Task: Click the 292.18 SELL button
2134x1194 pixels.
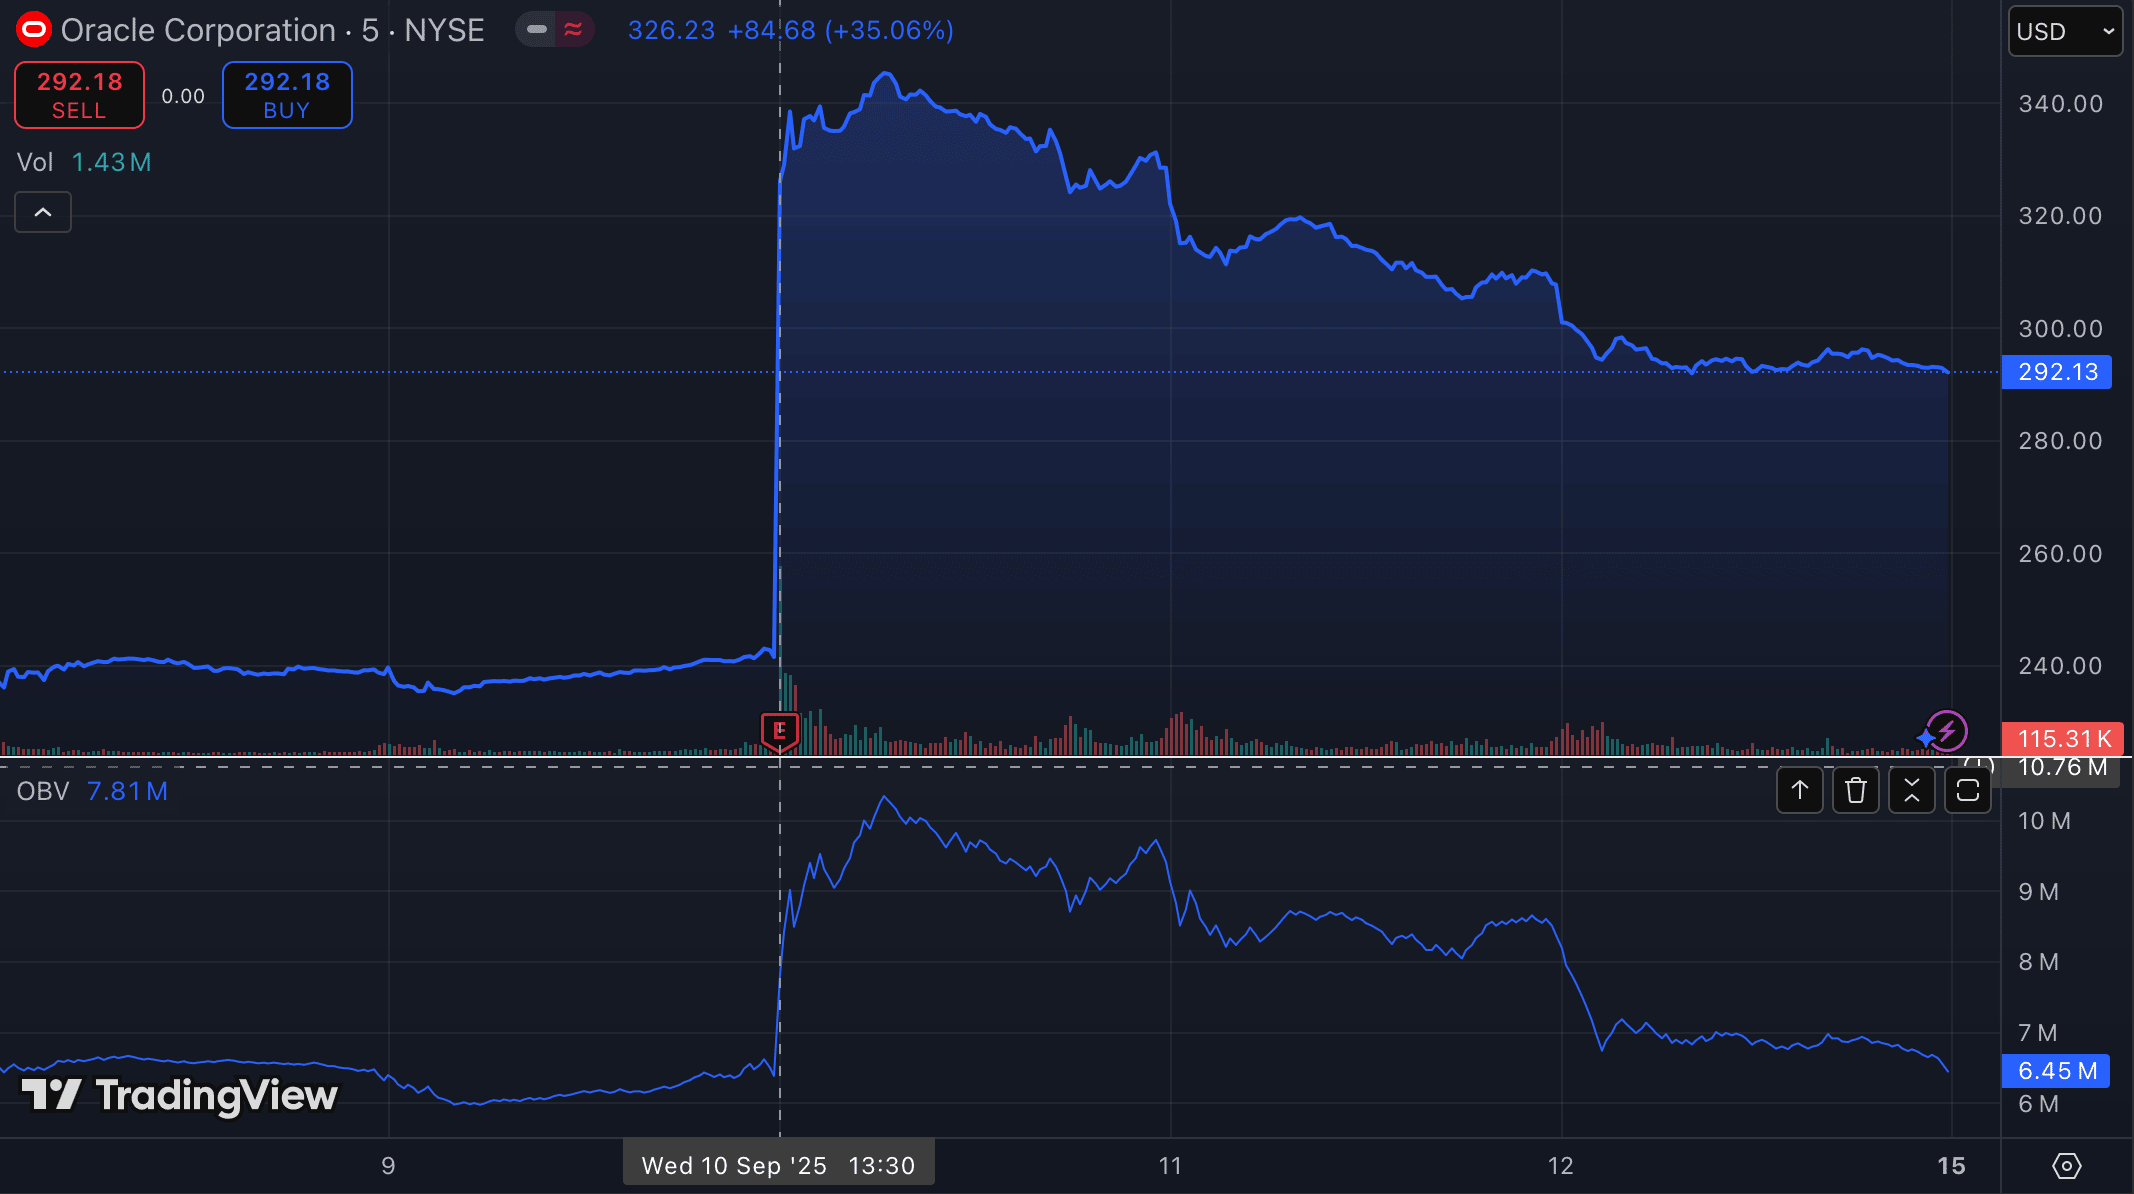Action: coord(80,95)
